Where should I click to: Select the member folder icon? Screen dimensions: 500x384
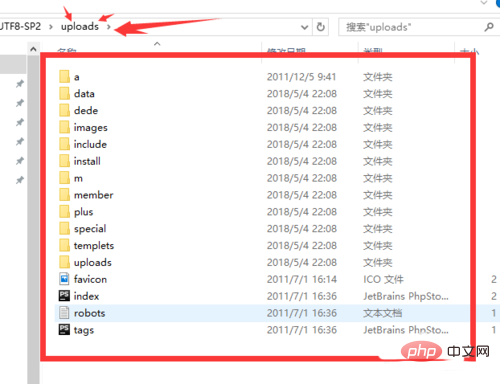coord(64,194)
